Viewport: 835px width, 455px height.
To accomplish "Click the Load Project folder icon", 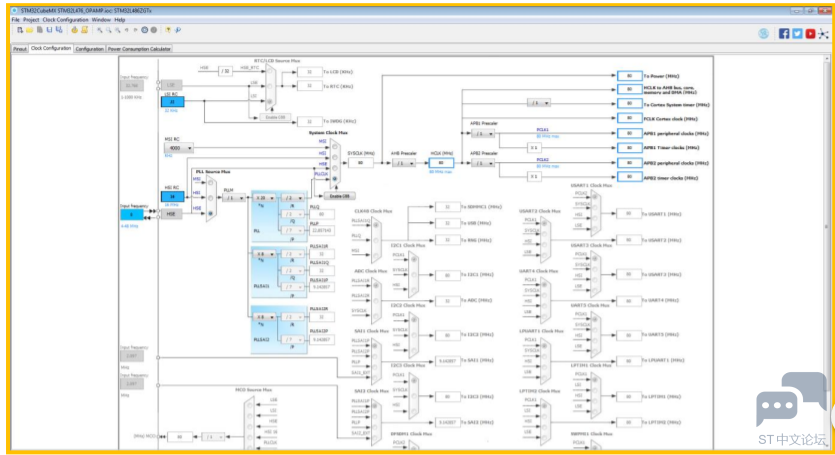I will 29,30.
